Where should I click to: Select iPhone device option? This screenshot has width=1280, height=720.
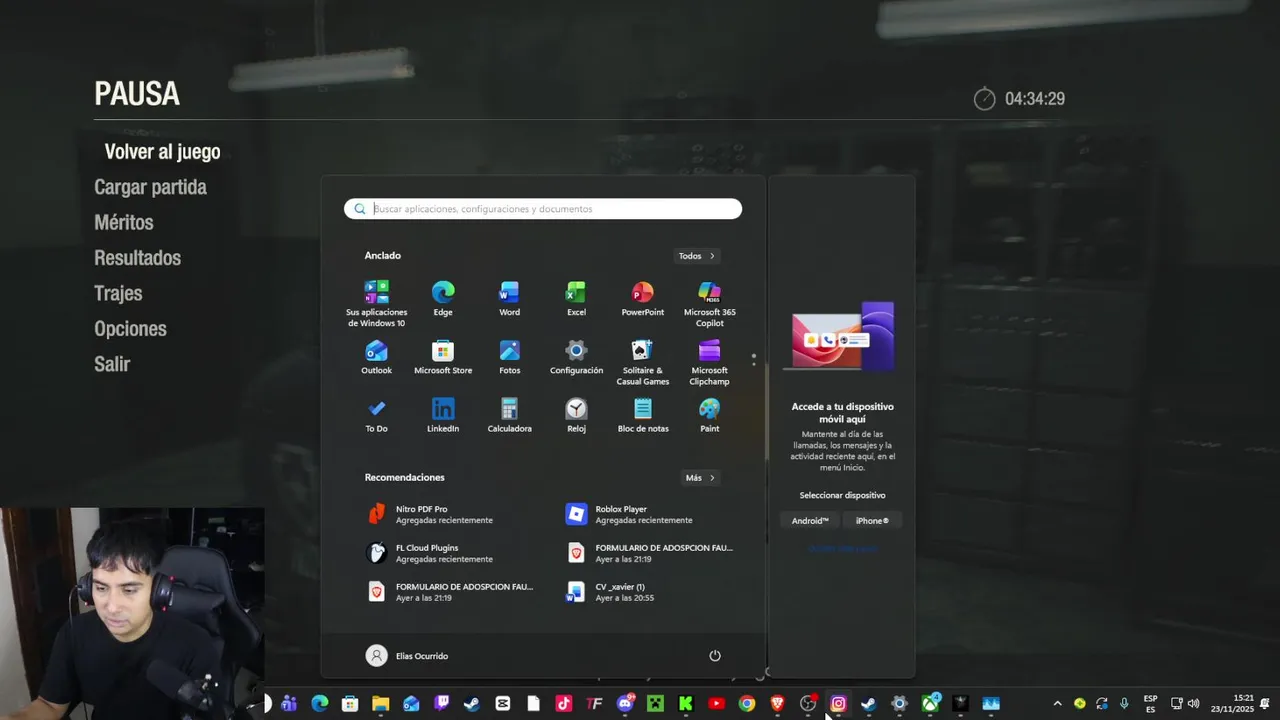tap(872, 520)
